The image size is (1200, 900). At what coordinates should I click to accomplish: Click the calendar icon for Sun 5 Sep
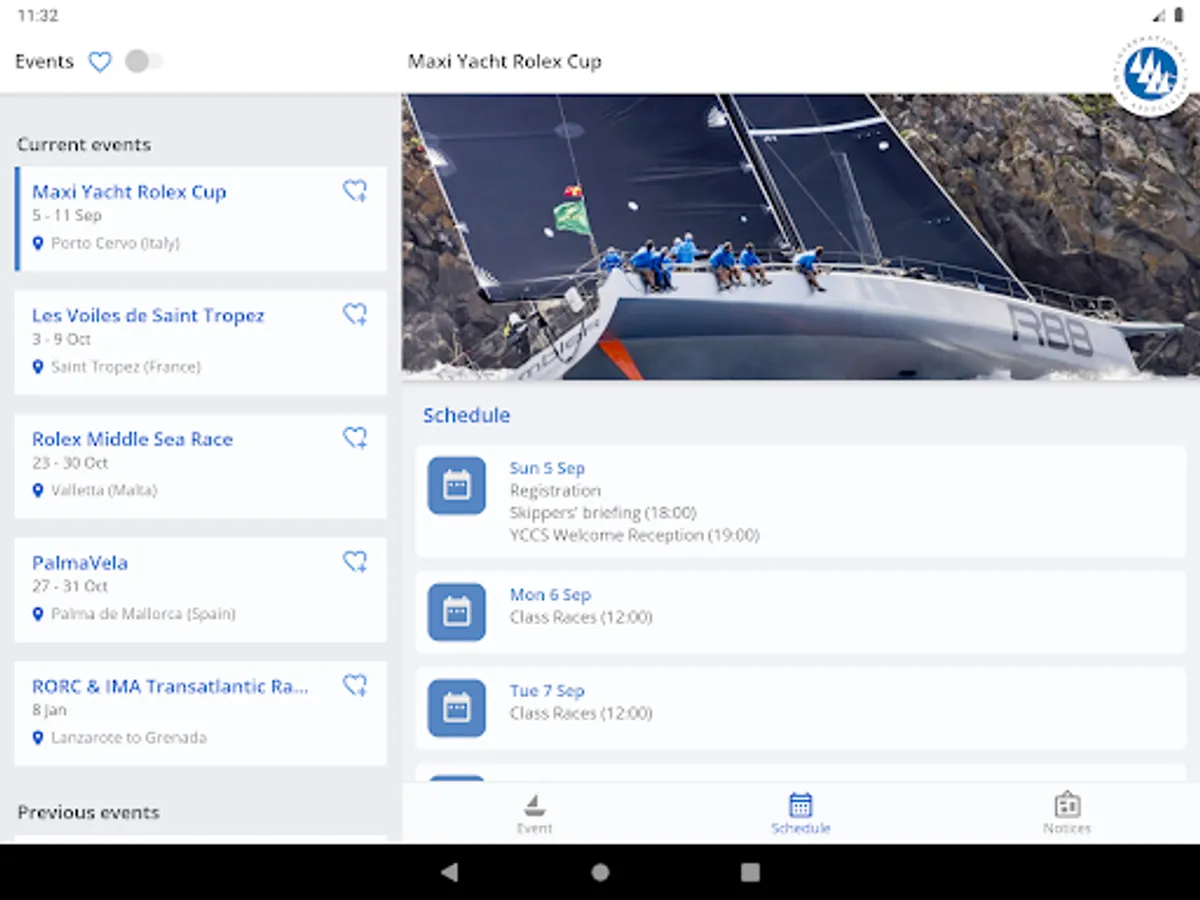tap(457, 486)
